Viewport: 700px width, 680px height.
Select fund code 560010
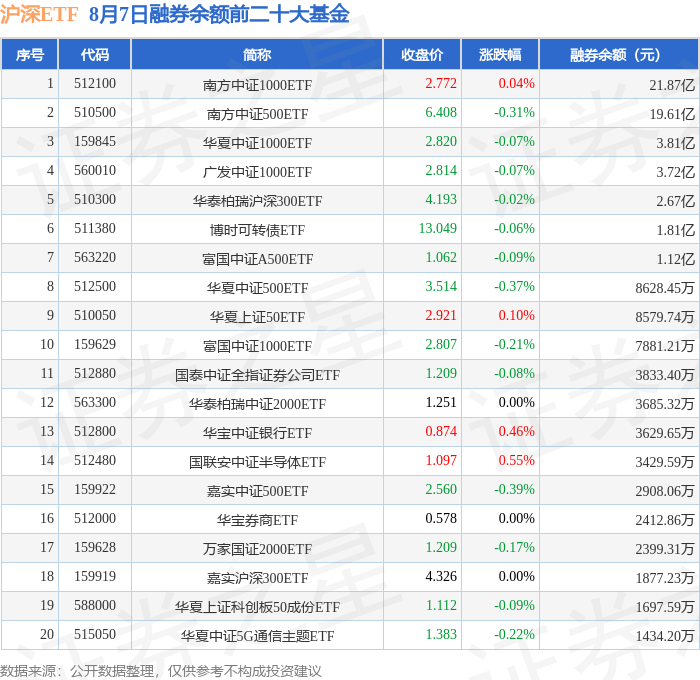(x=95, y=171)
